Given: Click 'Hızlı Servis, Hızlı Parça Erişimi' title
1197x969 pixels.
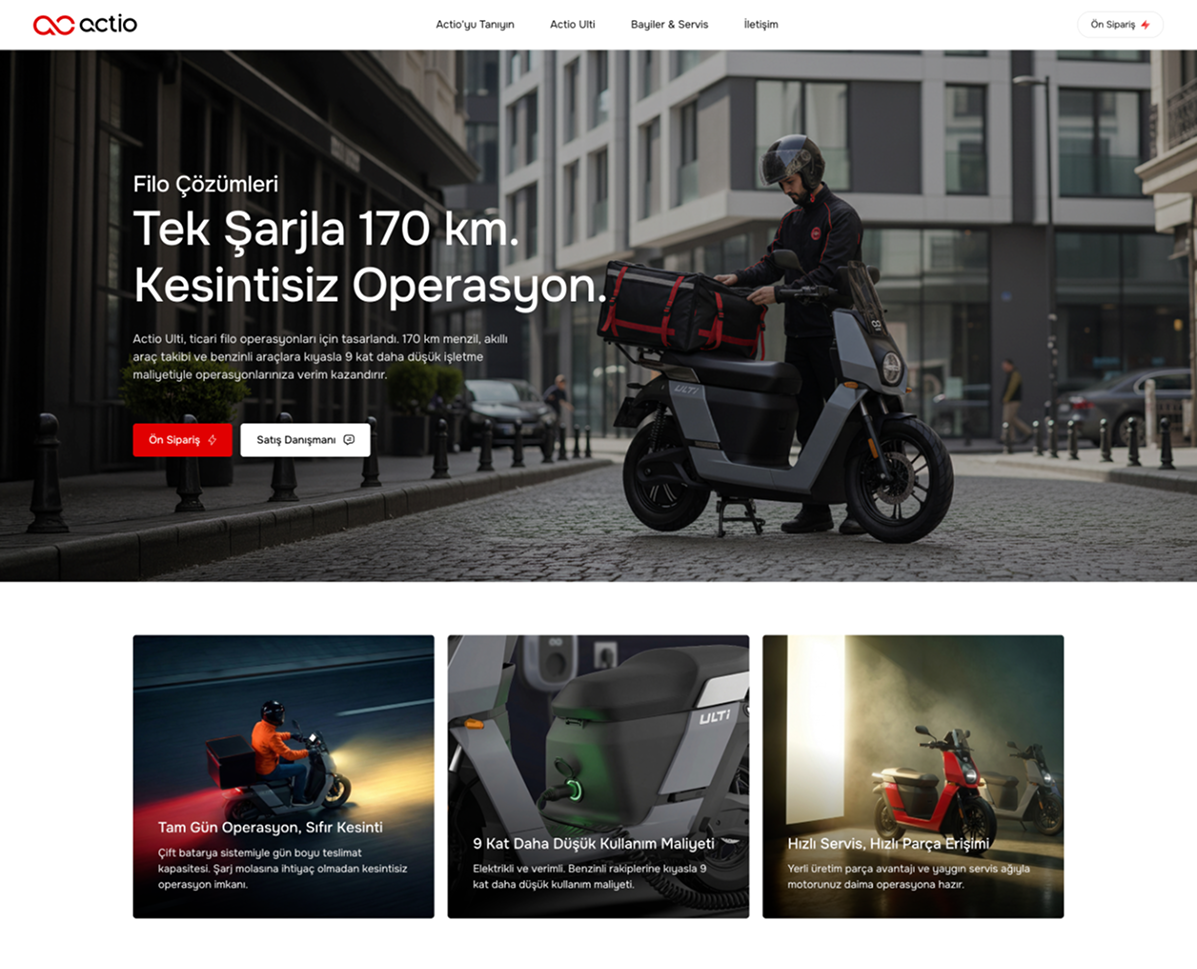Looking at the screenshot, I should click(888, 844).
